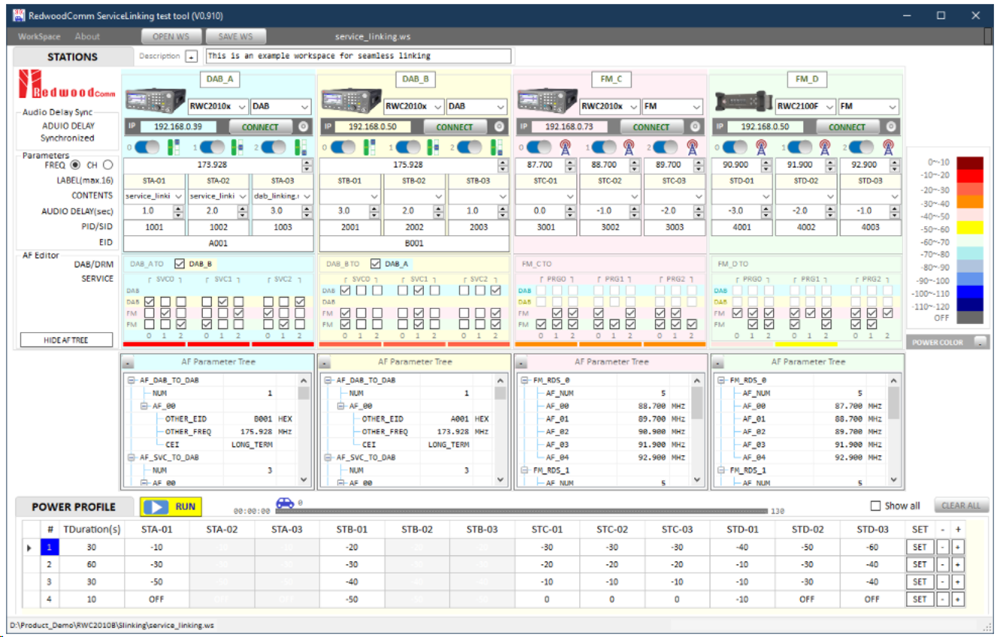Viewport: 995px width, 637px height.
Task: Click the DAB_A station device image
Action: pyautogui.click(x=155, y=101)
